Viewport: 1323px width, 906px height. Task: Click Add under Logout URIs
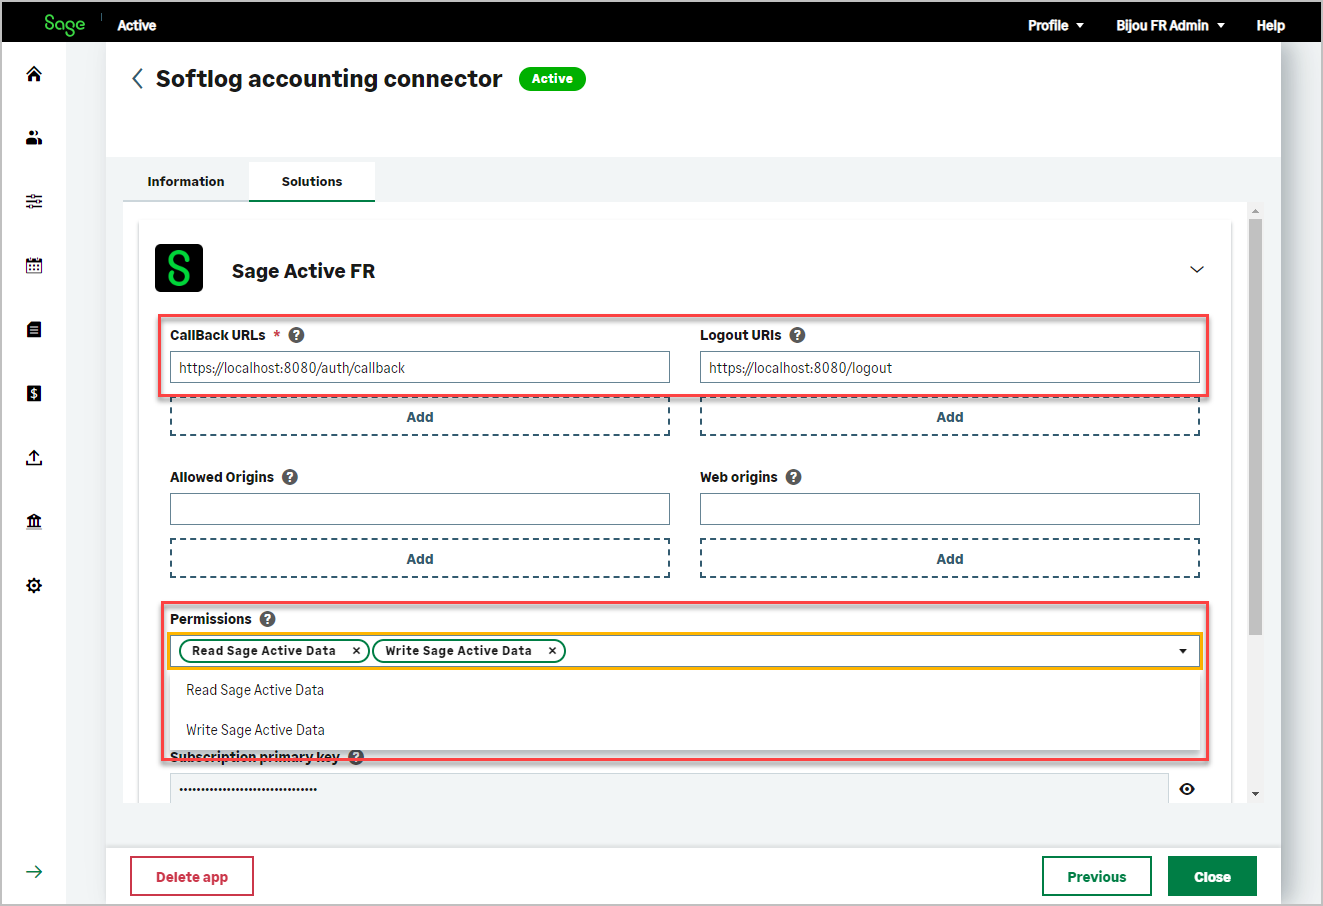point(950,417)
